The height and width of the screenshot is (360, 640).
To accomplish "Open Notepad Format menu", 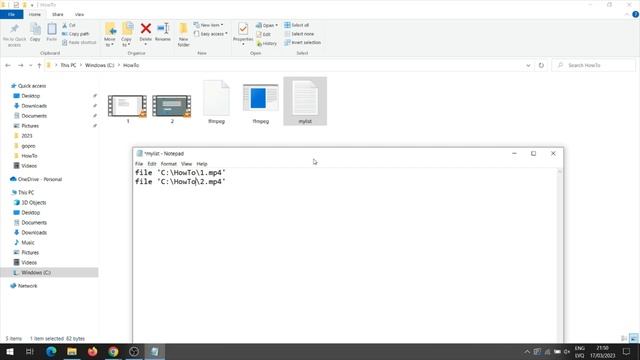I will pyautogui.click(x=169, y=164).
